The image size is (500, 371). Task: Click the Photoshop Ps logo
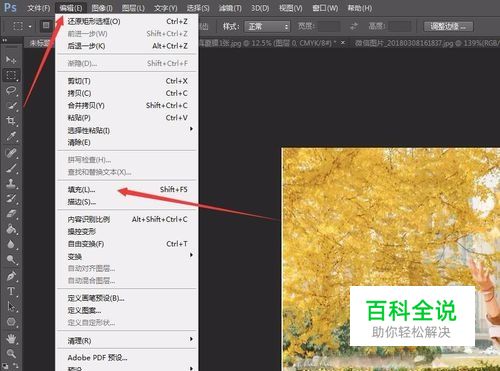[10, 7]
